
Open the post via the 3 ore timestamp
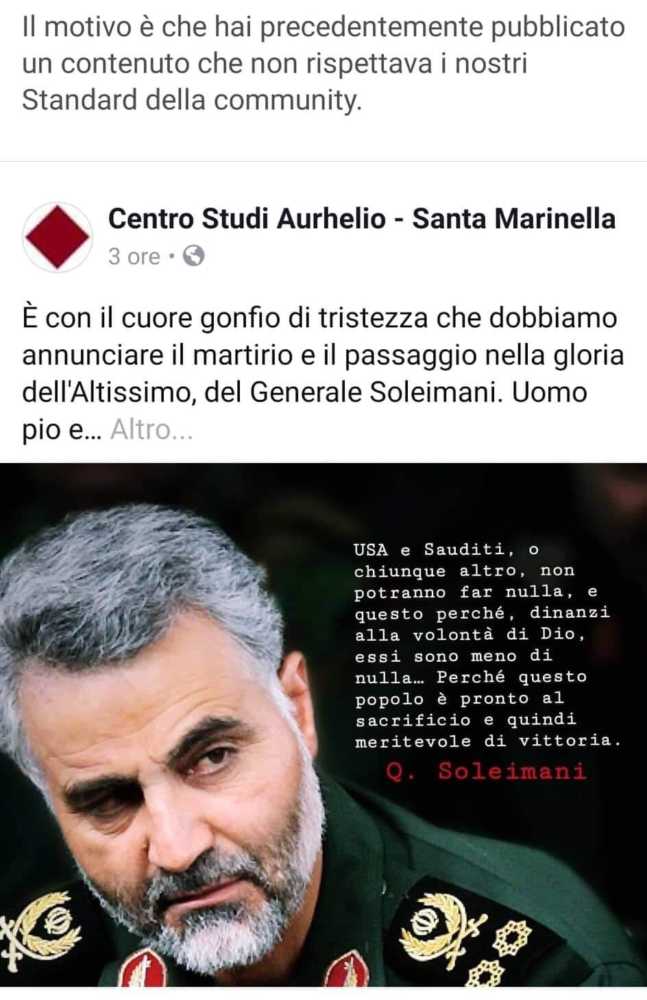[134, 256]
